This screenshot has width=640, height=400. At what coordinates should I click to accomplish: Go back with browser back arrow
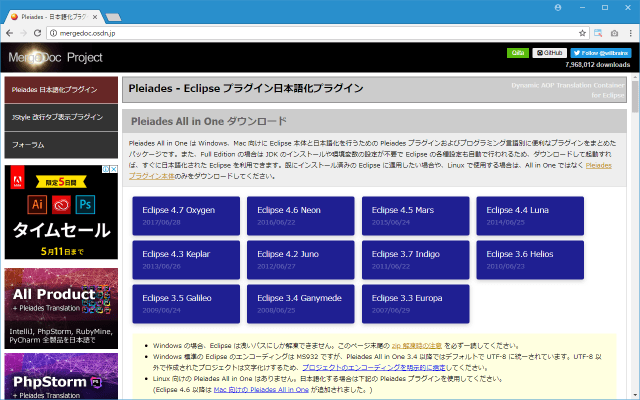pyautogui.click(x=9, y=33)
